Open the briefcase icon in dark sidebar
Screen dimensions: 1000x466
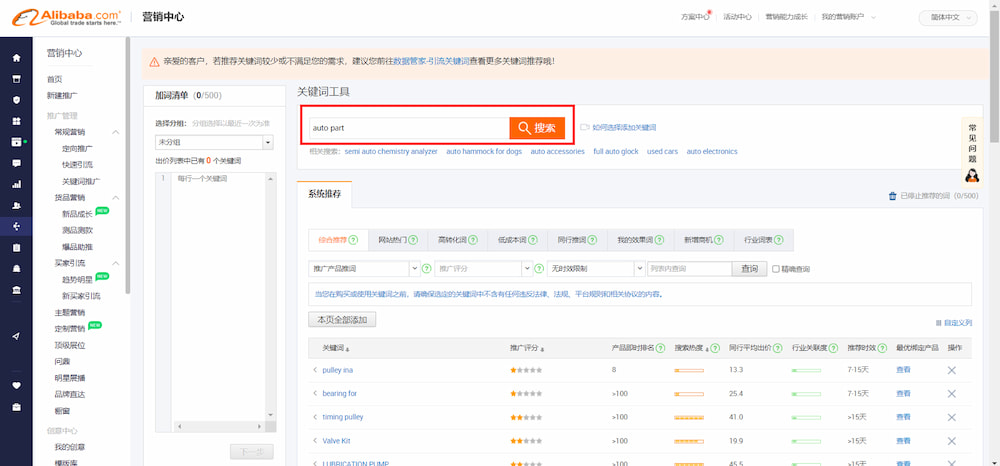pos(17,407)
